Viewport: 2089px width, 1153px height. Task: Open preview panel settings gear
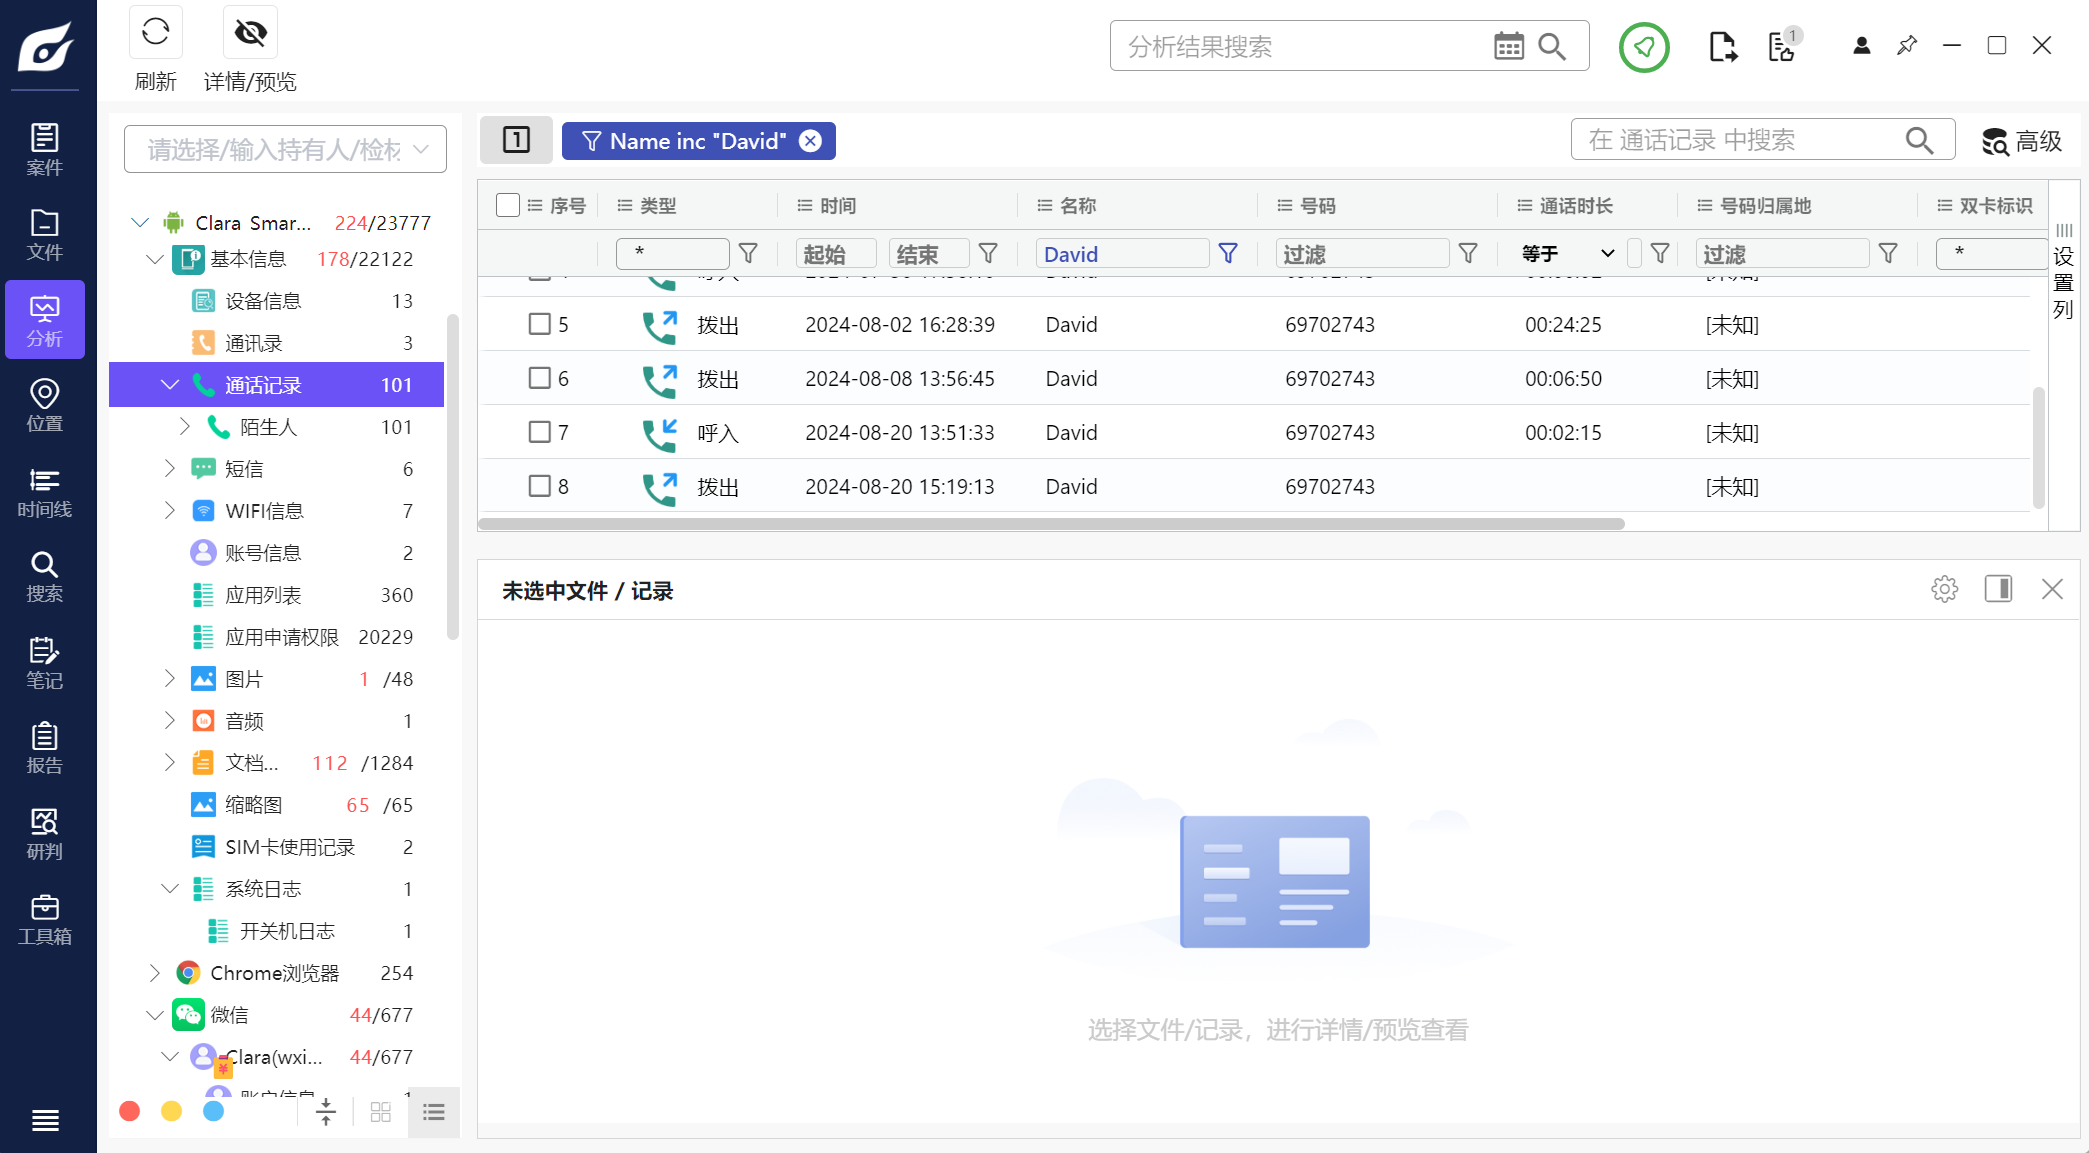click(x=1944, y=589)
